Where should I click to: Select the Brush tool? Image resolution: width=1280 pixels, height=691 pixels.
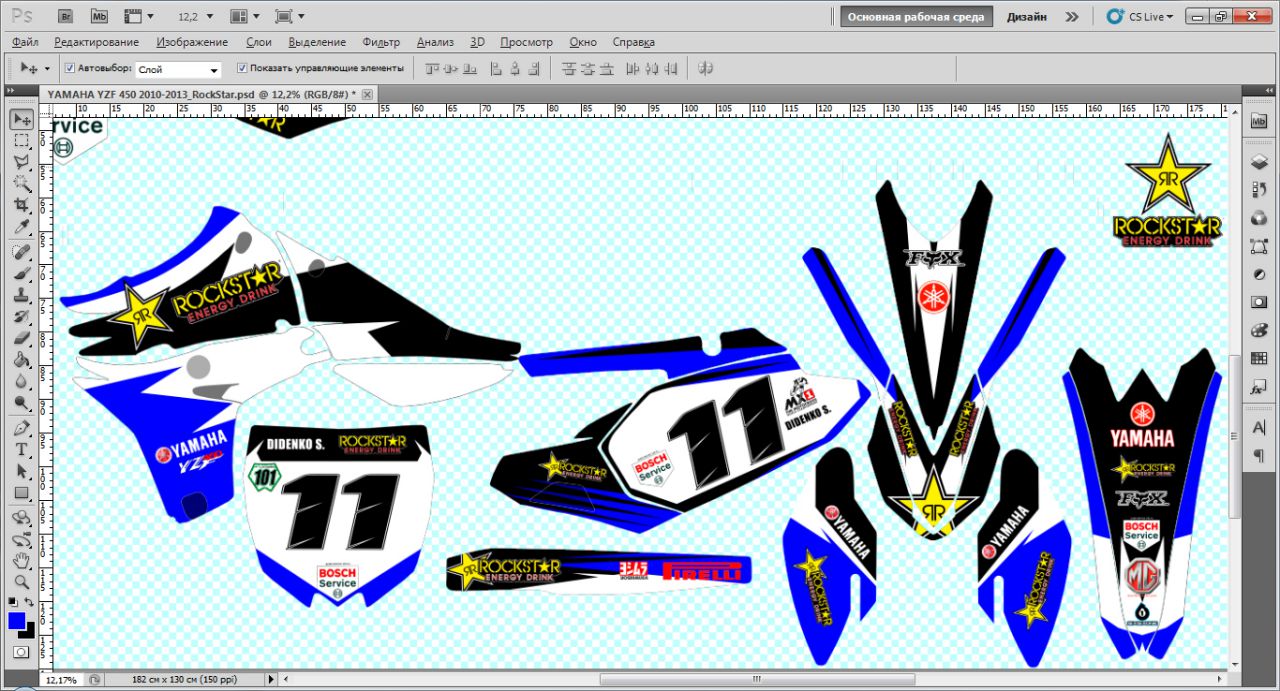pos(21,273)
